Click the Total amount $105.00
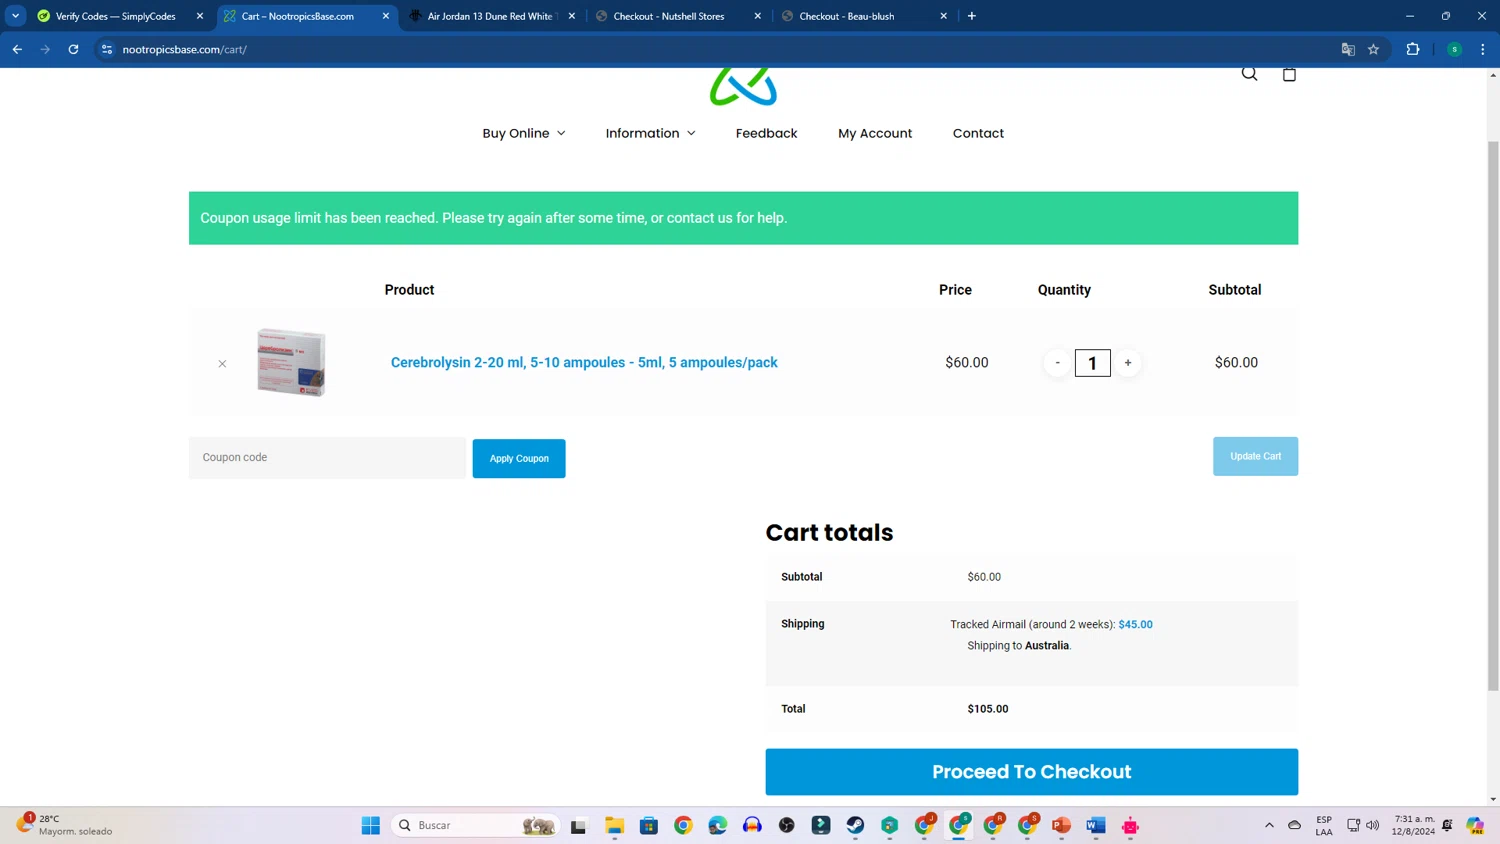Image resolution: width=1500 pixels, height=844 pixels. [988, 709]
